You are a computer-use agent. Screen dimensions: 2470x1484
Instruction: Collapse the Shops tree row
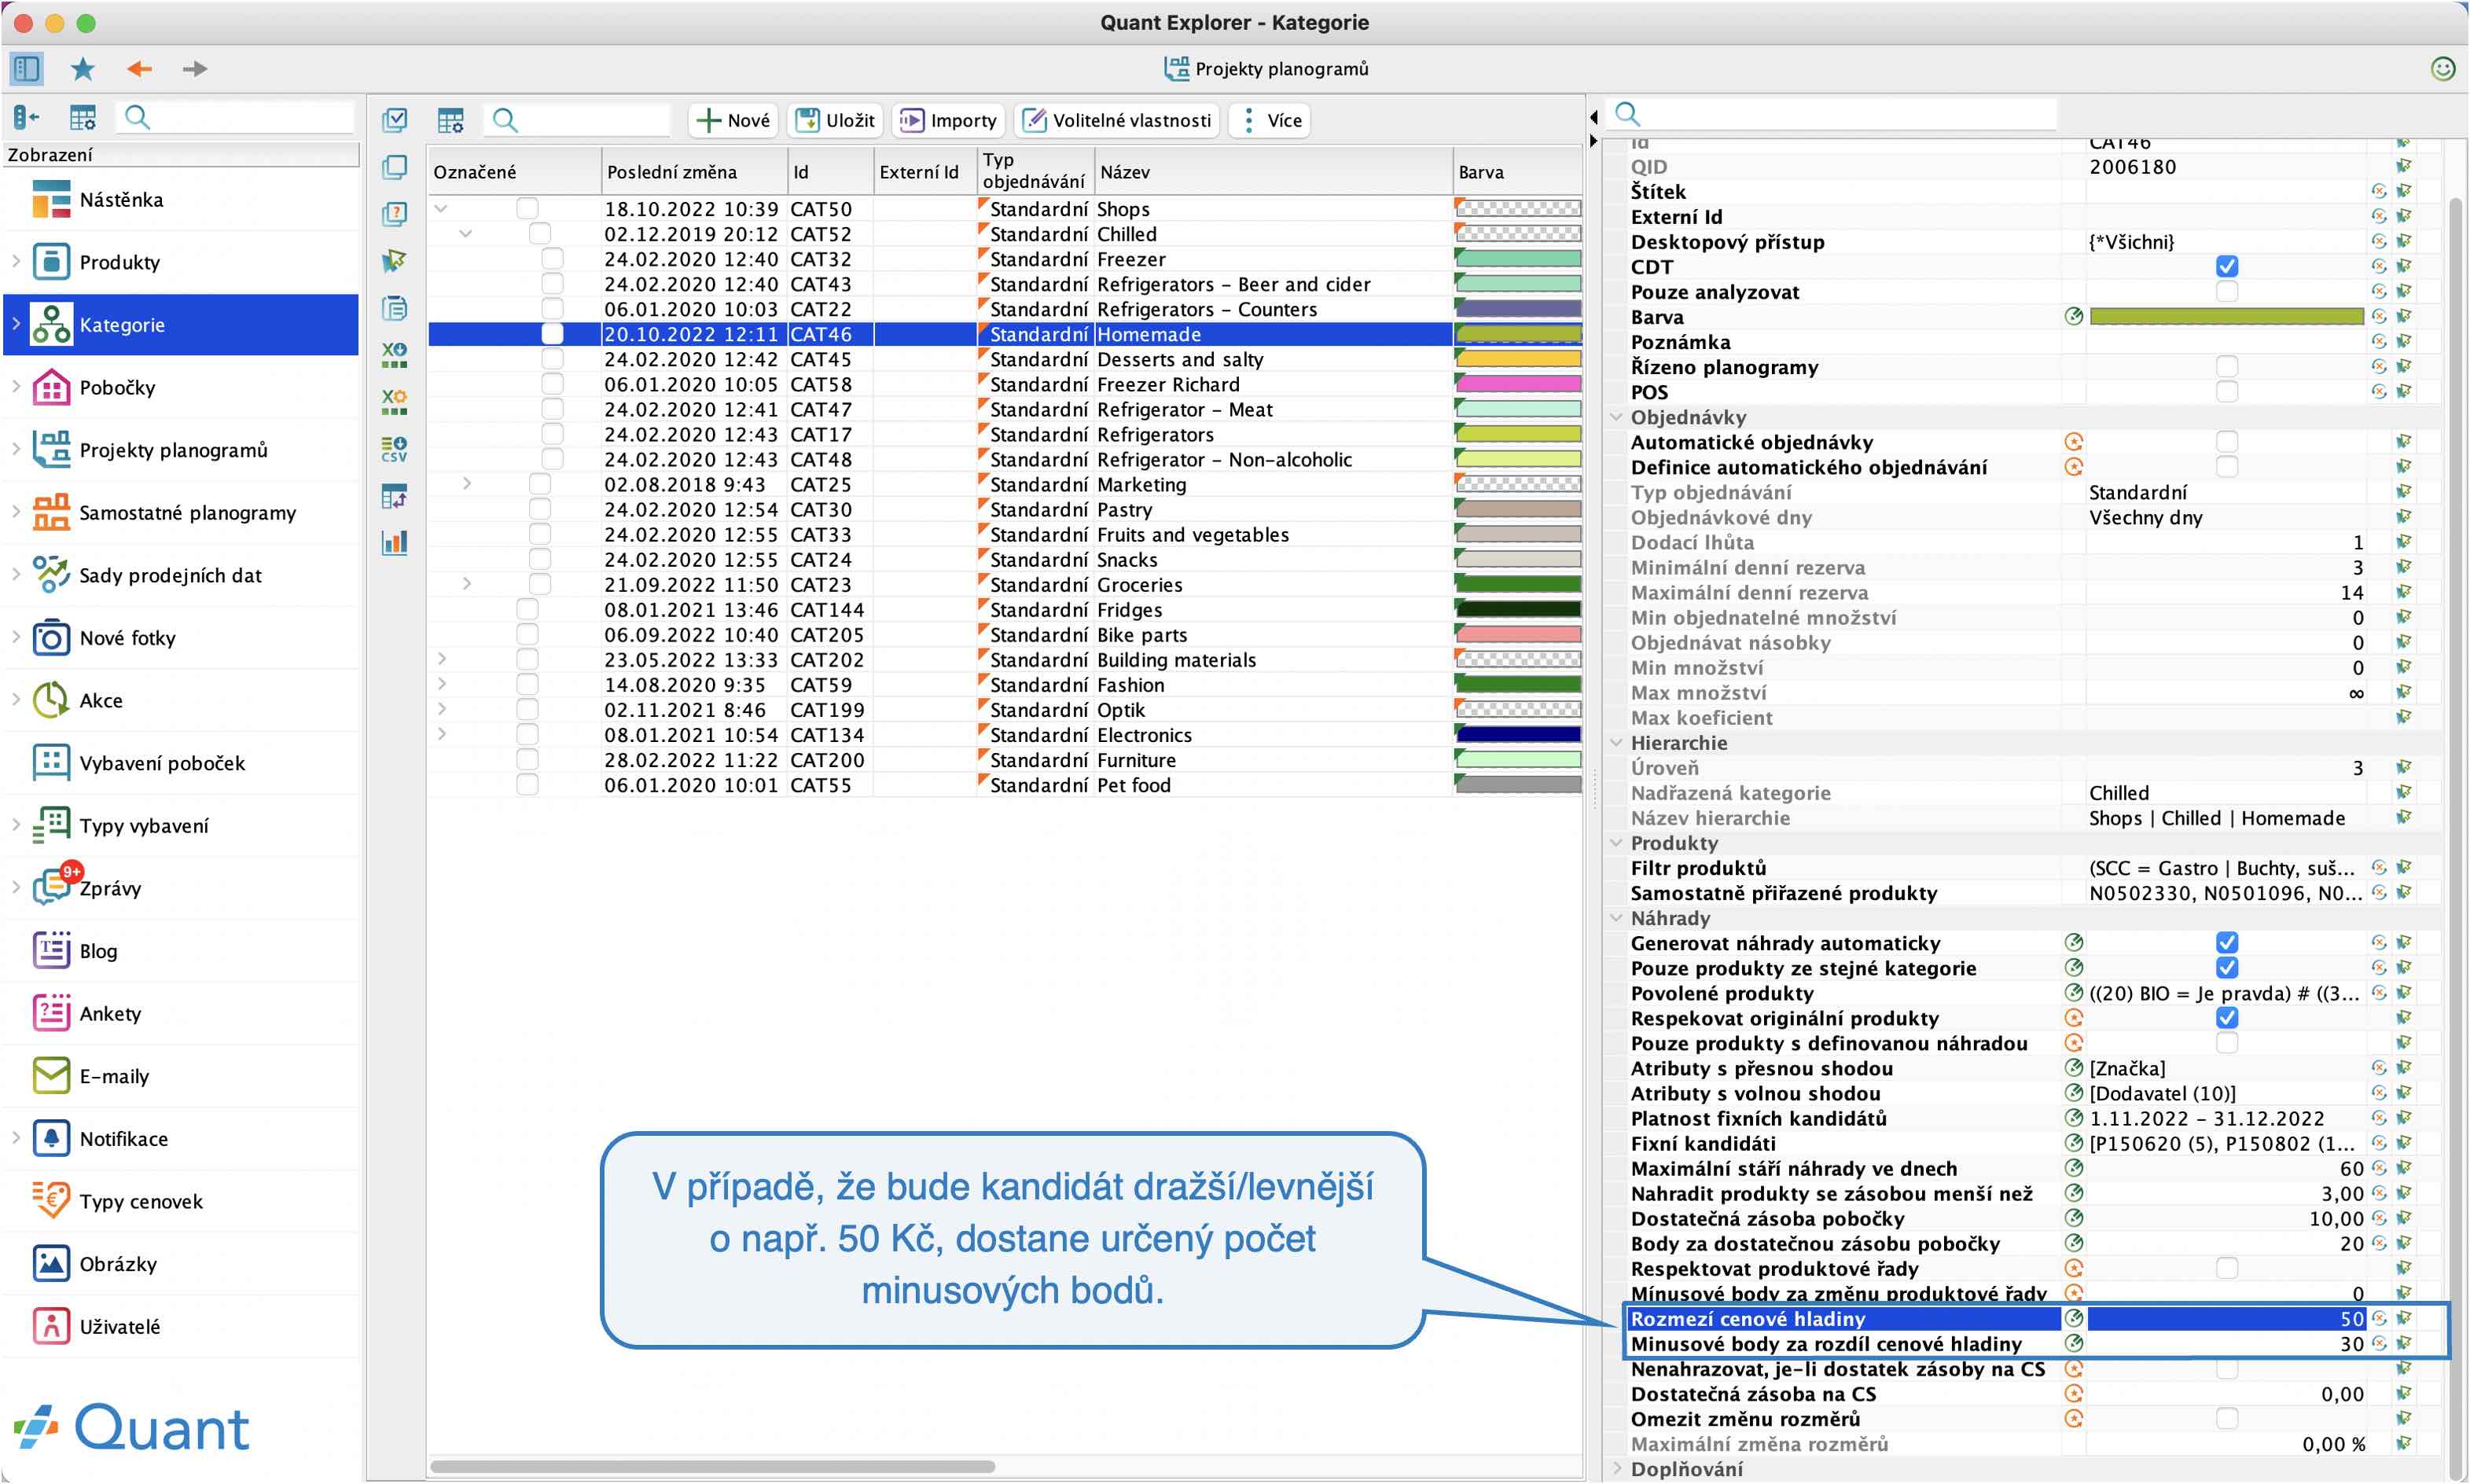tap(441, 209)
